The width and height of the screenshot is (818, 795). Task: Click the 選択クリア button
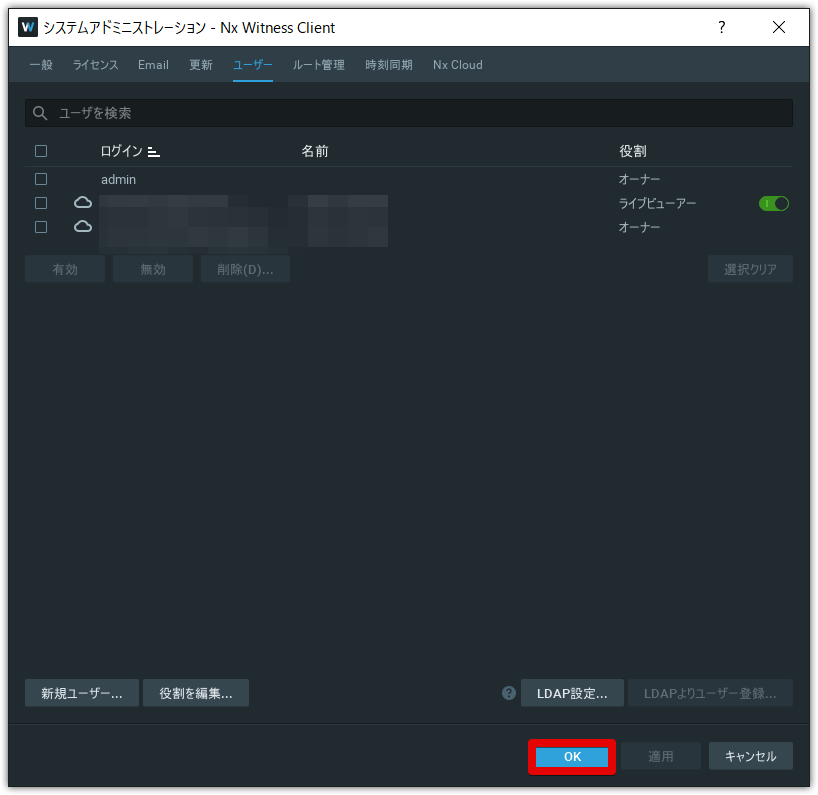pyautogui.click(x=750, y=269)
